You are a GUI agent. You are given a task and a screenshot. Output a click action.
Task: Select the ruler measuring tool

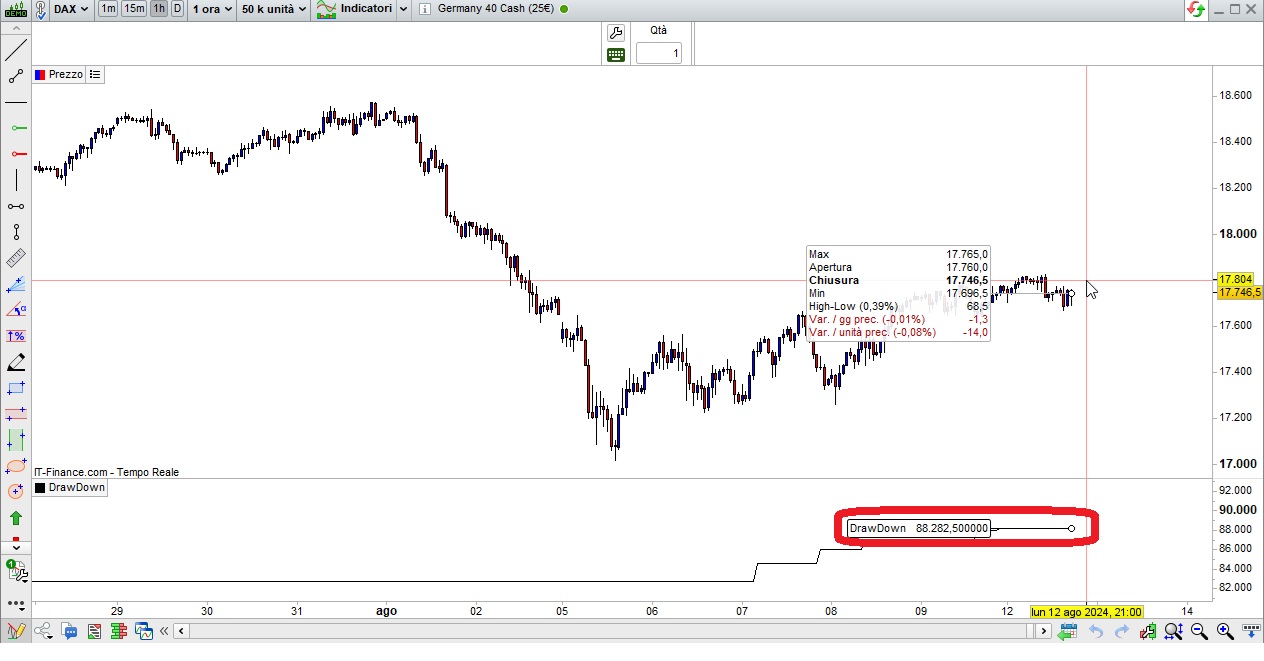pyautogui.click(x=16, y=258)
